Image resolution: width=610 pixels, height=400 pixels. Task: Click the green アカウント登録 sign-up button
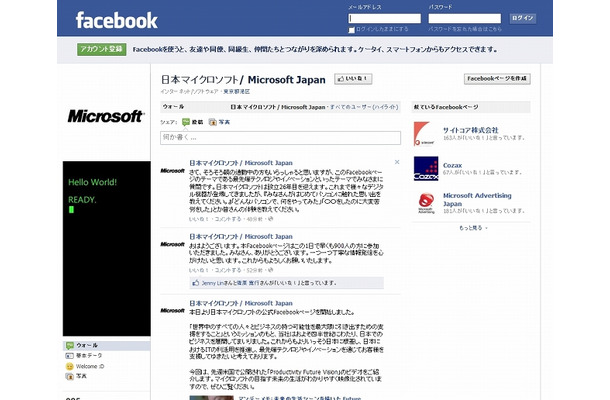[x=102, y=49]
